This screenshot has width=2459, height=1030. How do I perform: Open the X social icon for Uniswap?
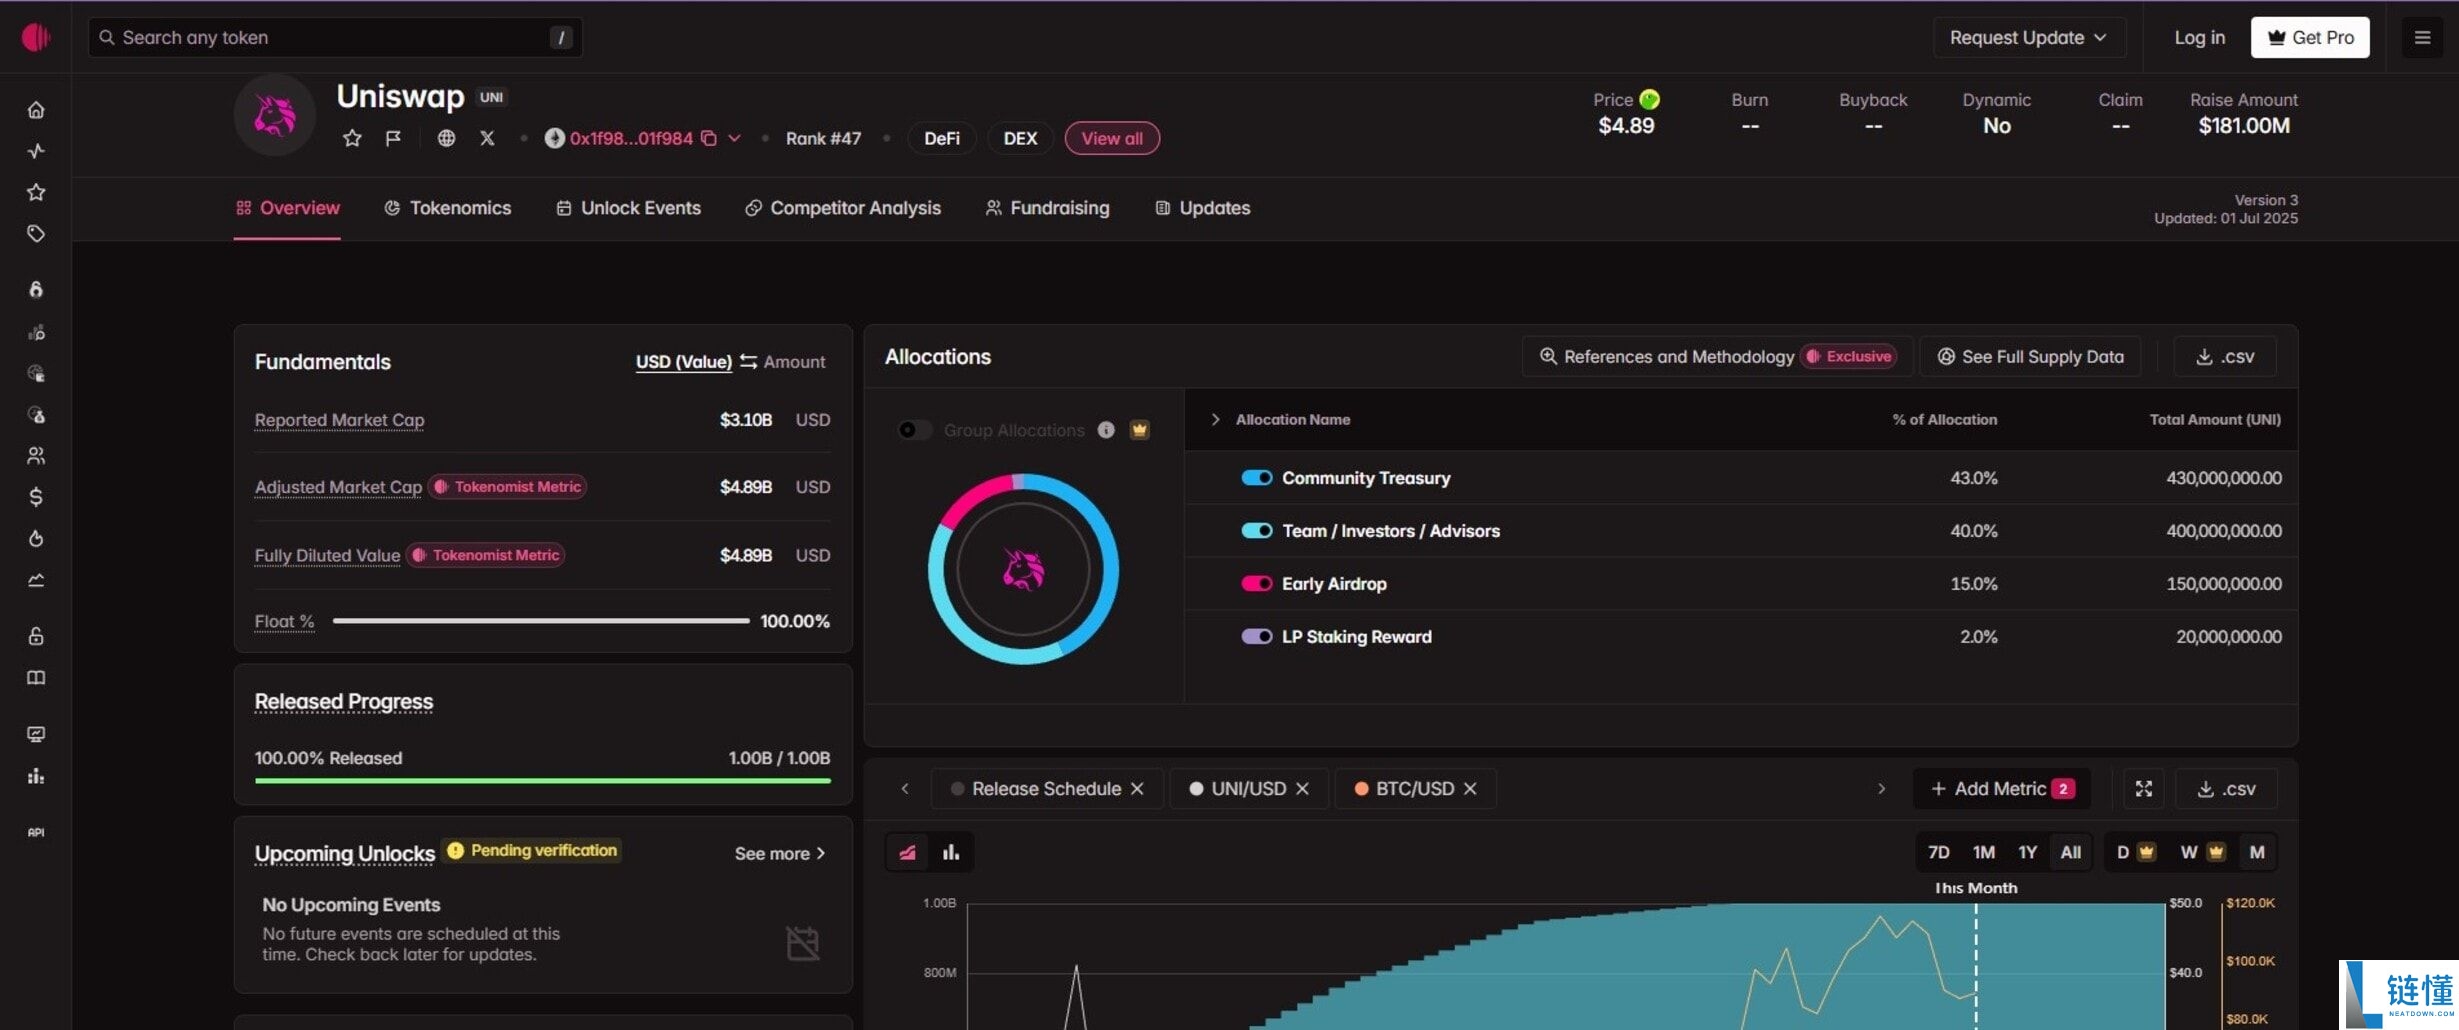[x=487, y=138]
